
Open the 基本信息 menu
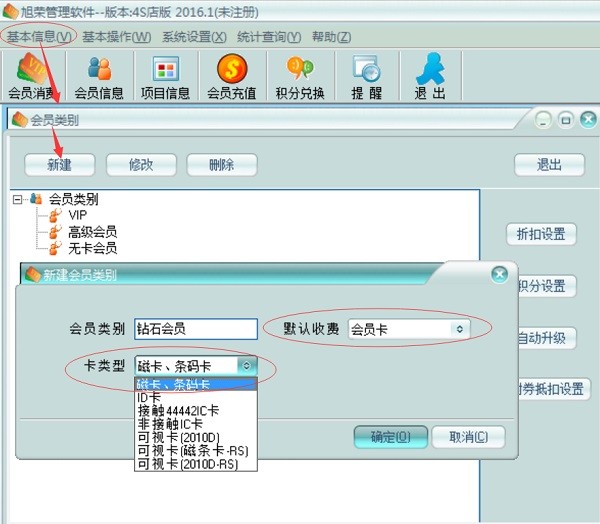(38, 37)
